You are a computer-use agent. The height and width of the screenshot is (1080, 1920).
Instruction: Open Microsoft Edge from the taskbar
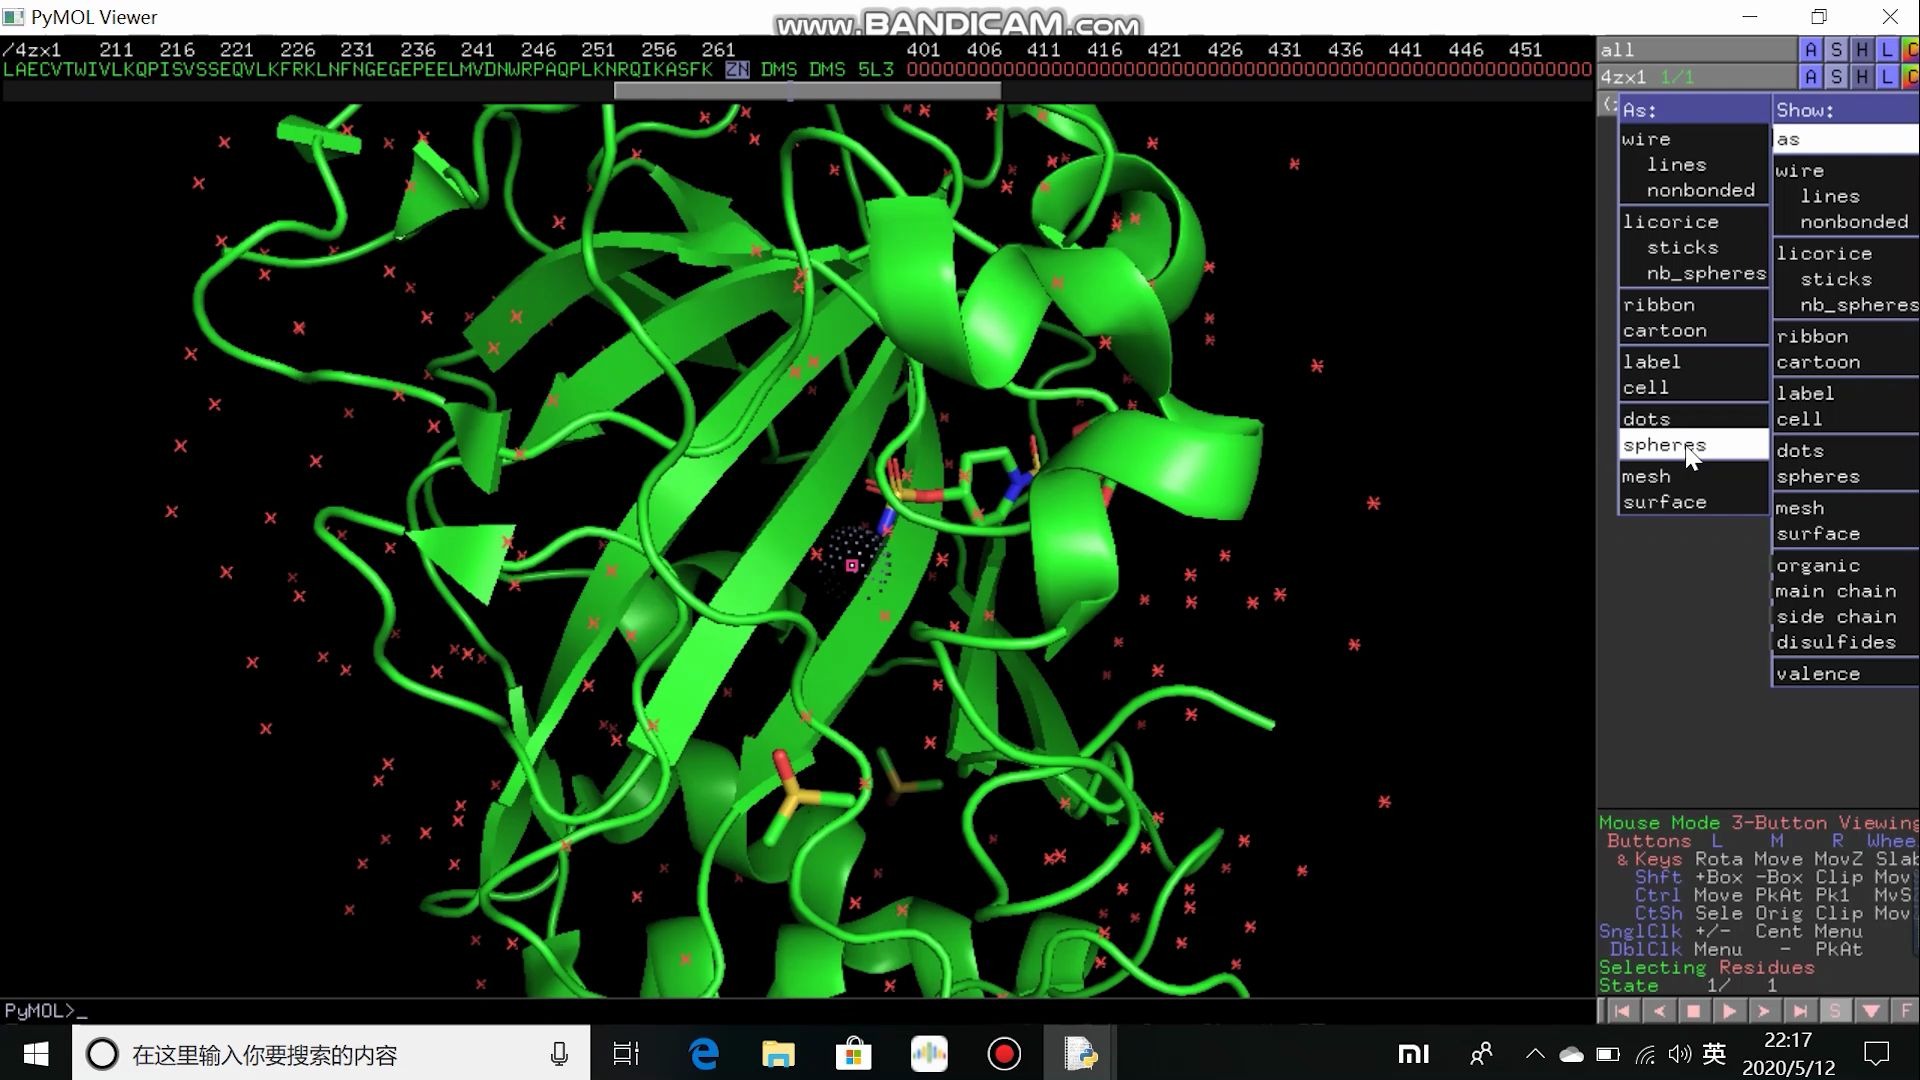(x=704, y=1054)
